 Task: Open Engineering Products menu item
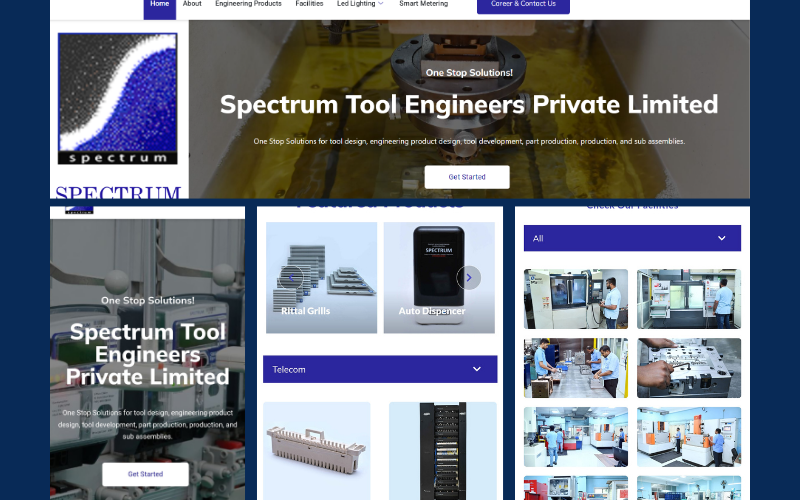point(248,4)
